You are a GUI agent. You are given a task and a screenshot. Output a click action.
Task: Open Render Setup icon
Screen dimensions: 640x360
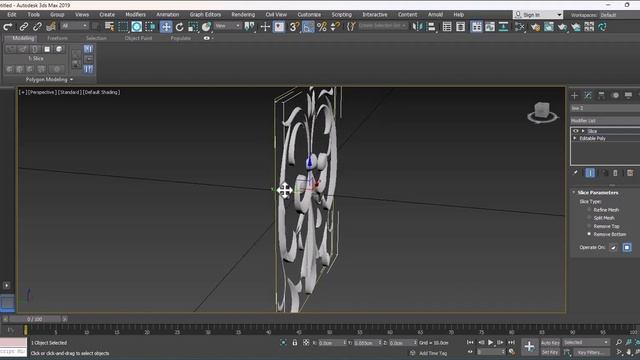(535, 27)
